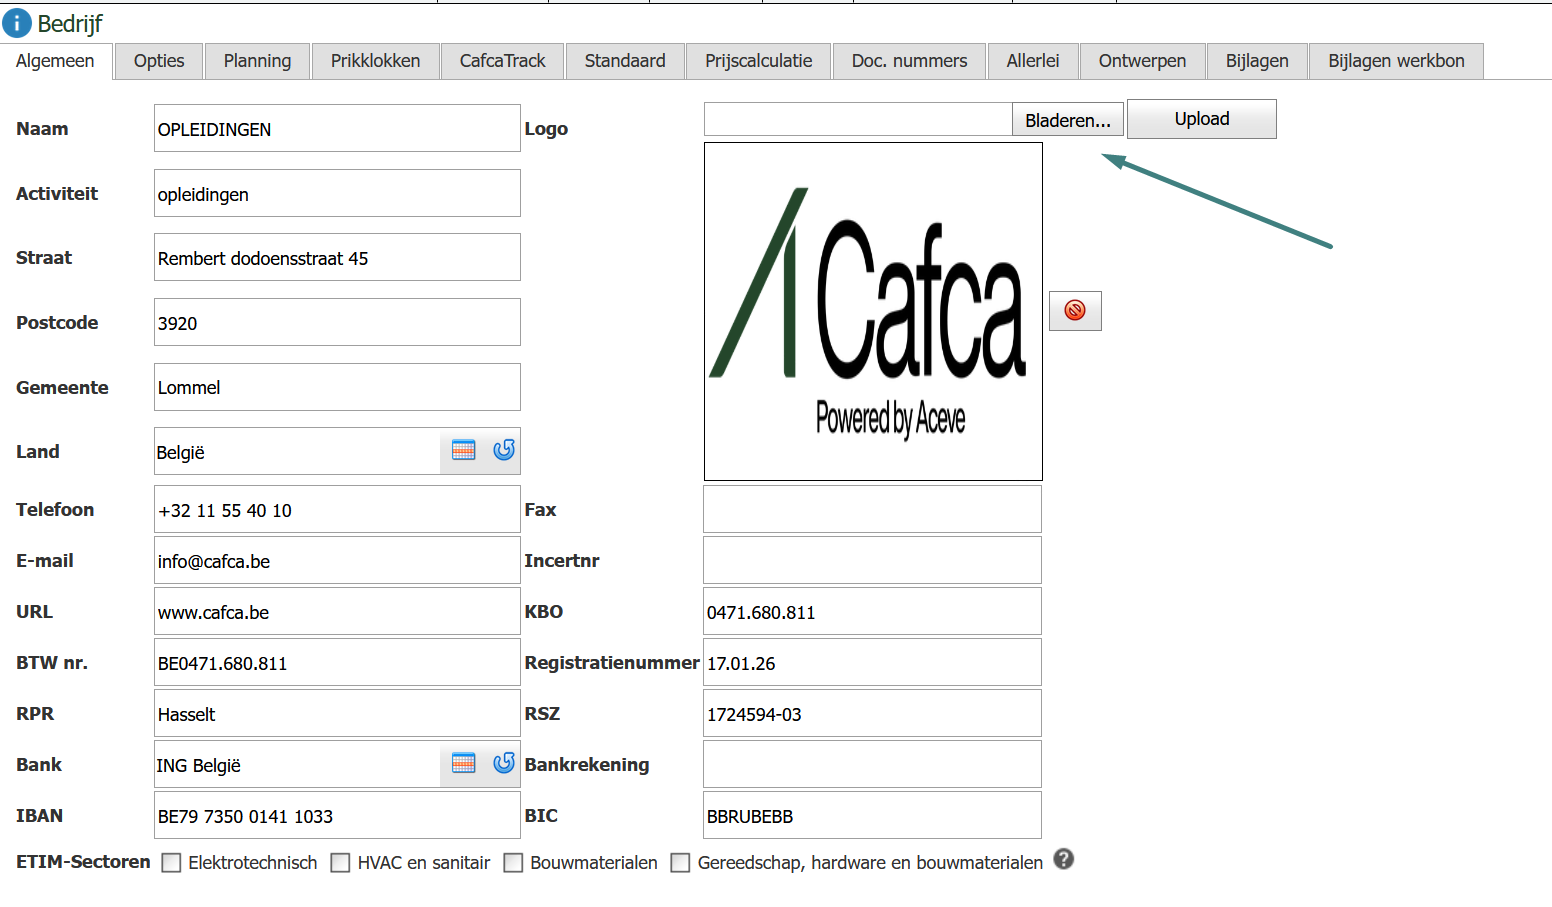Click the Bladeren... browse button
Image resolution: width=1552 pixels, height=907 pixels.
[x=1068, y=120]
